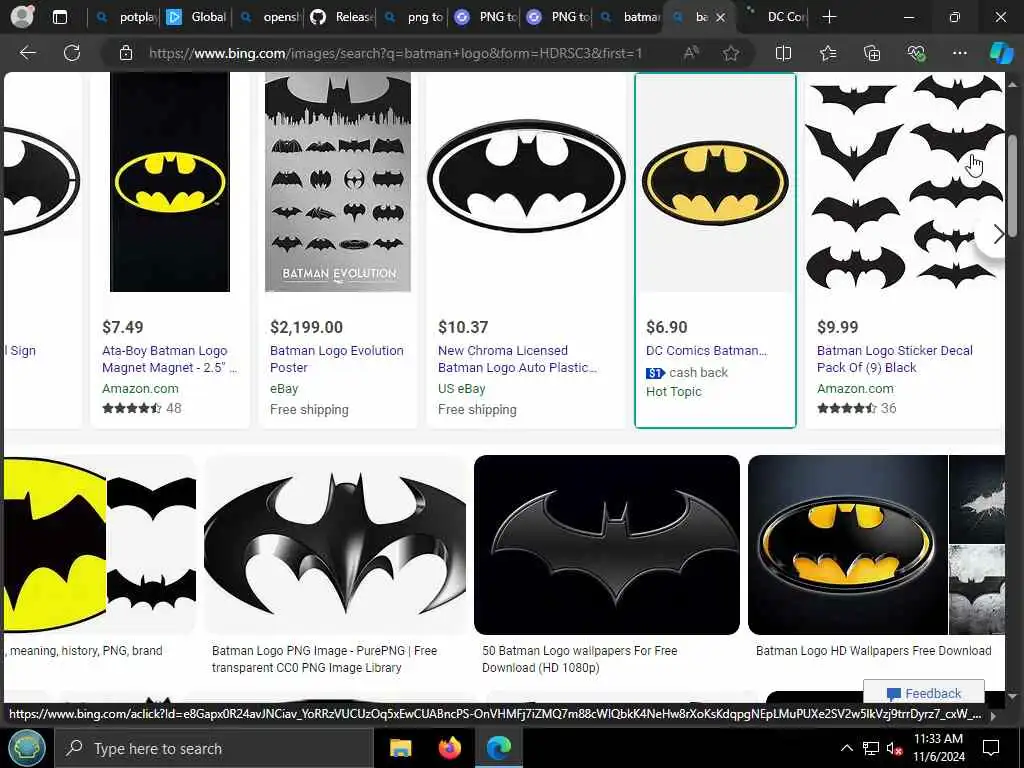The height and width of the screenshot is (768, 1024).
Task: Open the notification center icon
Action: [991, 748]
